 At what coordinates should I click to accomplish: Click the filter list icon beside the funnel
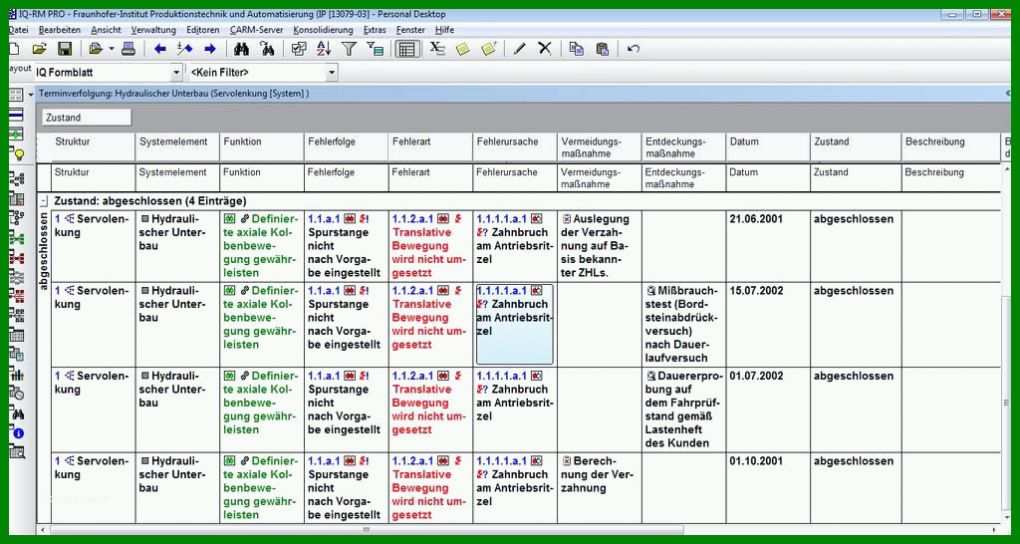[x=375, y=49]
